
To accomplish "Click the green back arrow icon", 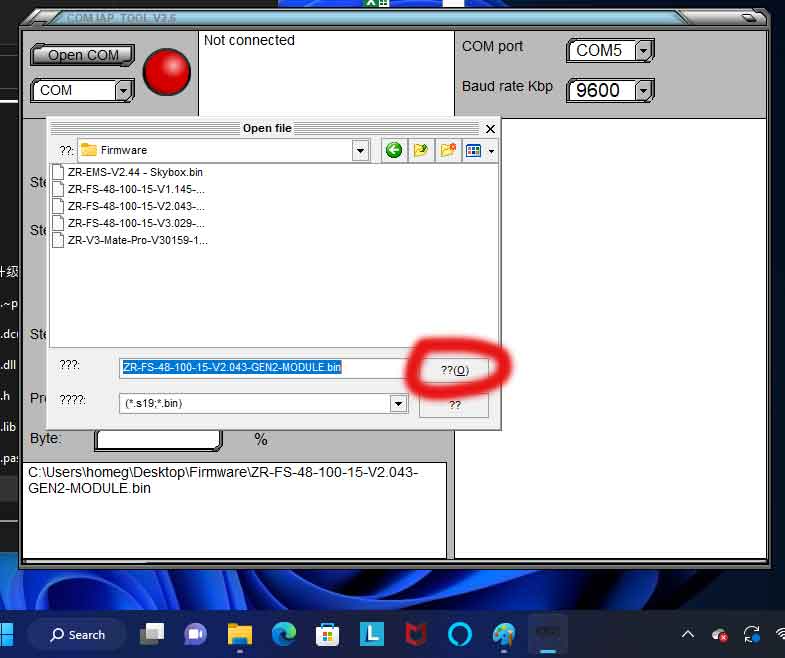I will (394, 150).
